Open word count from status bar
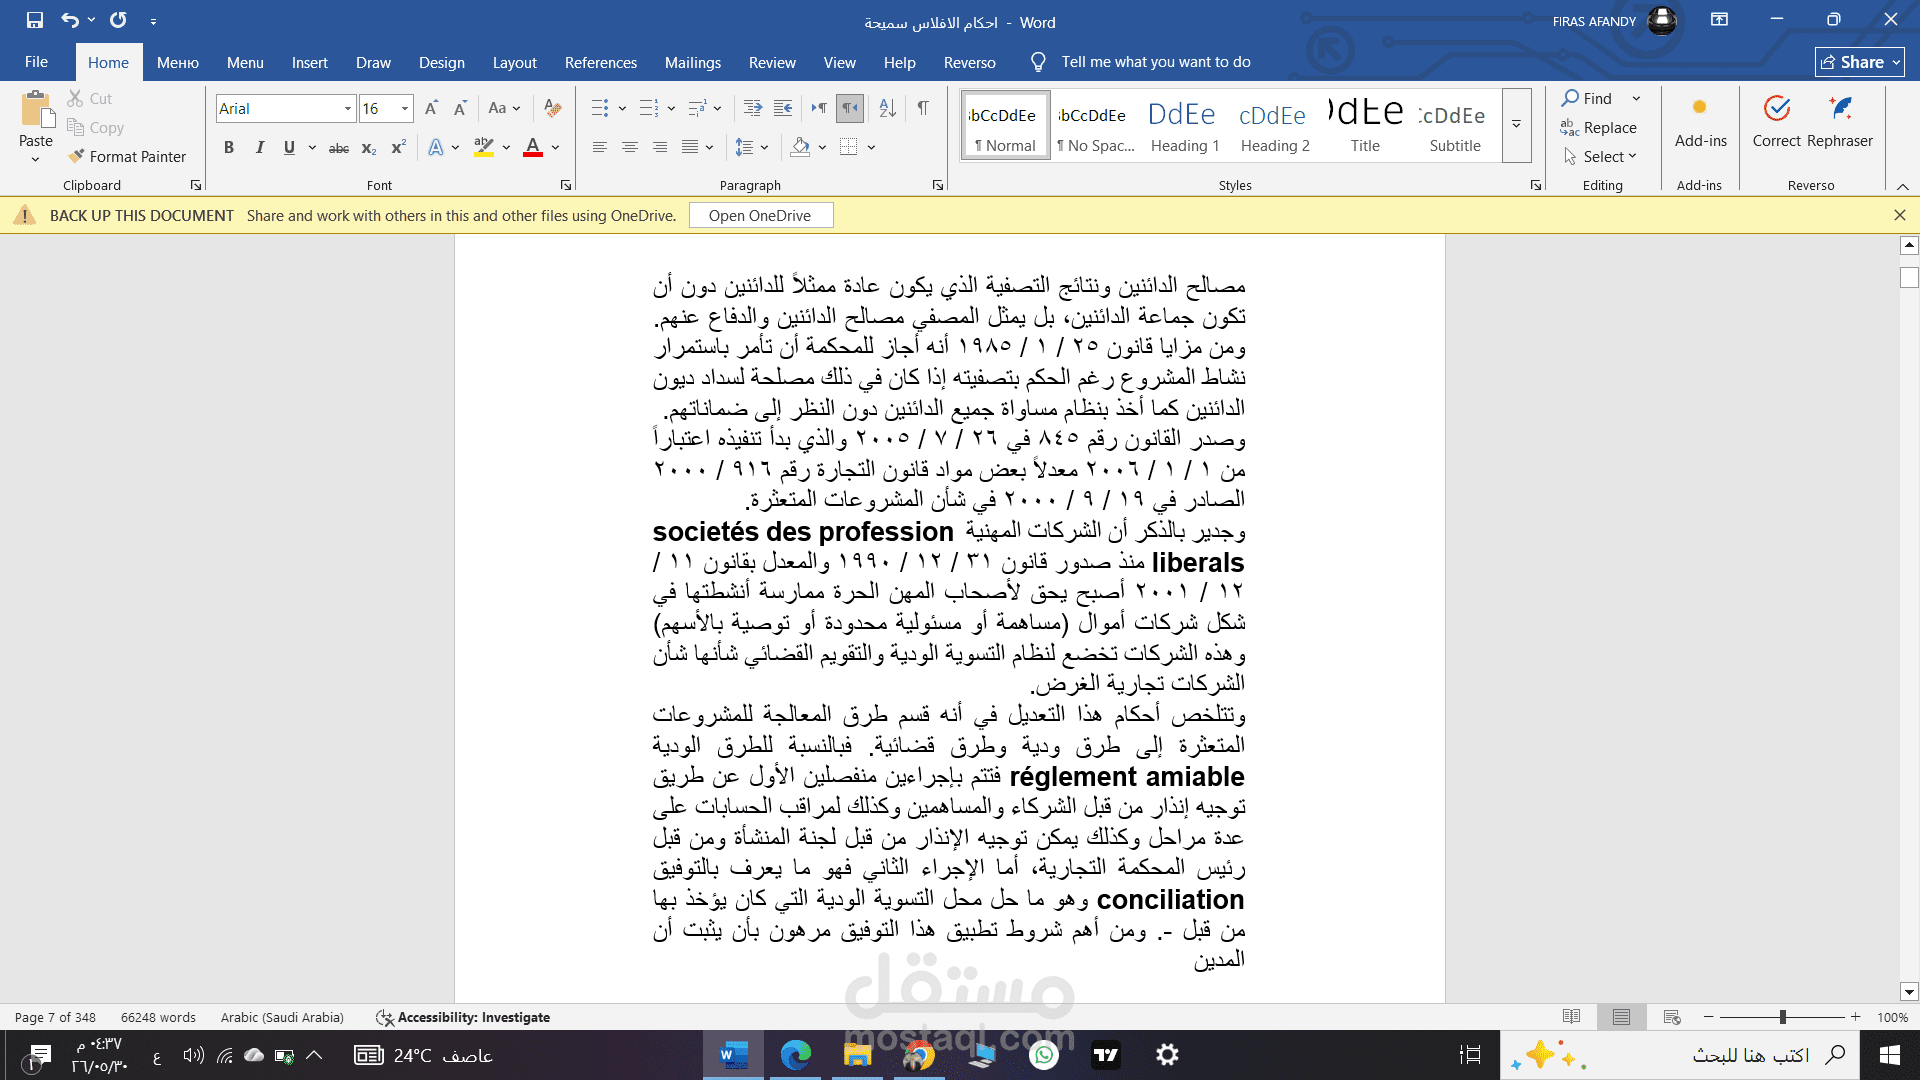Viewport: 1920px width, 1080px height. tap(158, 1017)
